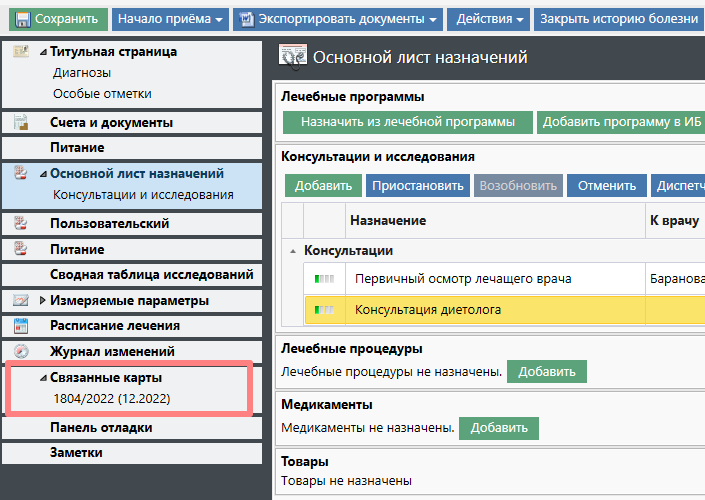Click the chart icon beside Измеряемые параметры
The image size is (705, 500).
(x=21, y=300)
